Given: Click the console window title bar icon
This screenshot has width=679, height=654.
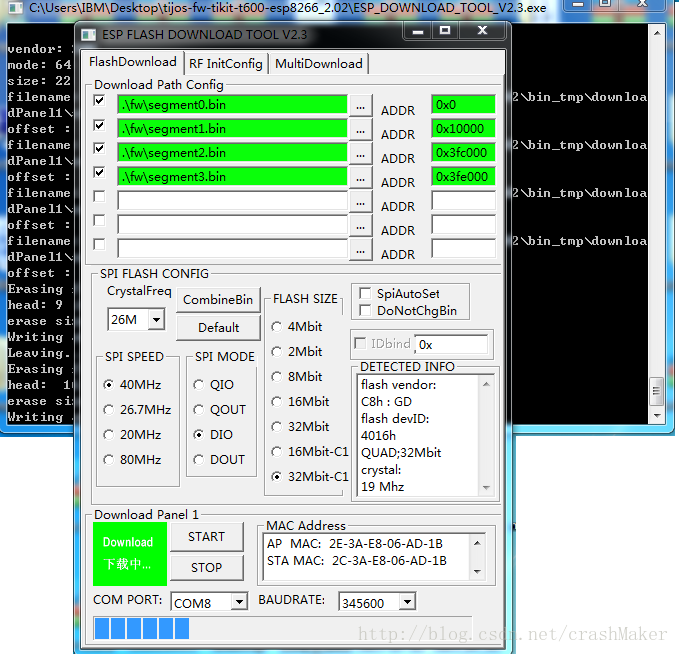Looking at the screenshot, I should point(15,7).
